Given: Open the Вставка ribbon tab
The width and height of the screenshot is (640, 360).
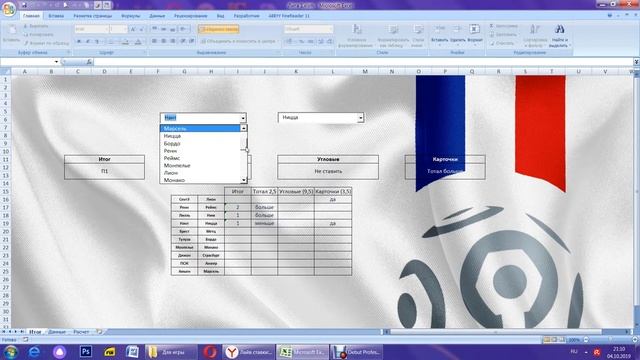Looking at the screenshot, I should [56, 16].
